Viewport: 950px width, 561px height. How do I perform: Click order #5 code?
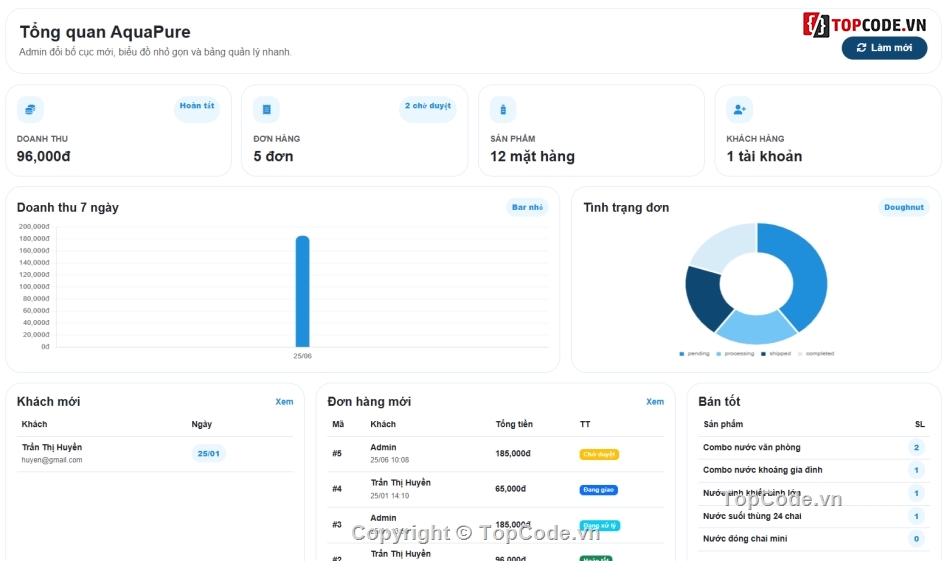tap(337, 454)
